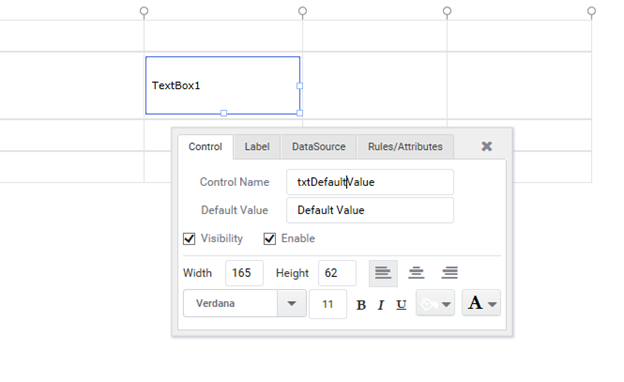Select left text alignment icon
624x382 pixels.
coord(383,273)
